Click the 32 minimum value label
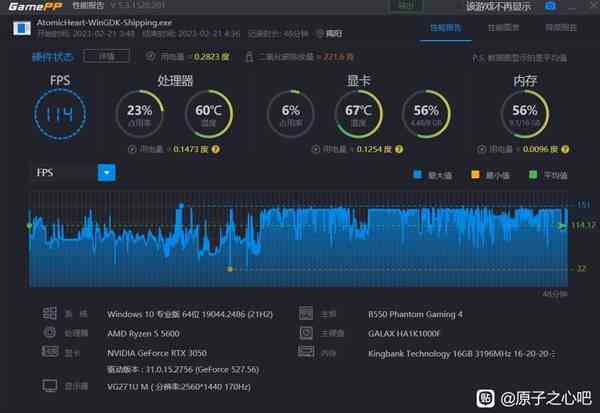This screenshot has height=413, width=600. point(581,269)
